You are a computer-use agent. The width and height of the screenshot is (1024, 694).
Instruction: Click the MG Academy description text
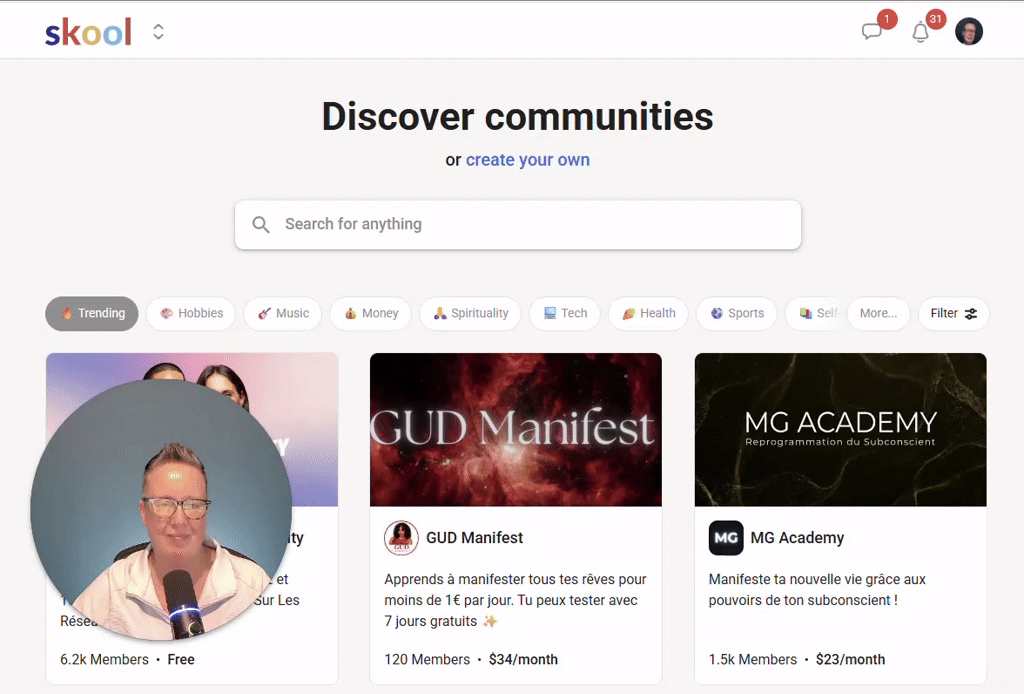(817, 590)
